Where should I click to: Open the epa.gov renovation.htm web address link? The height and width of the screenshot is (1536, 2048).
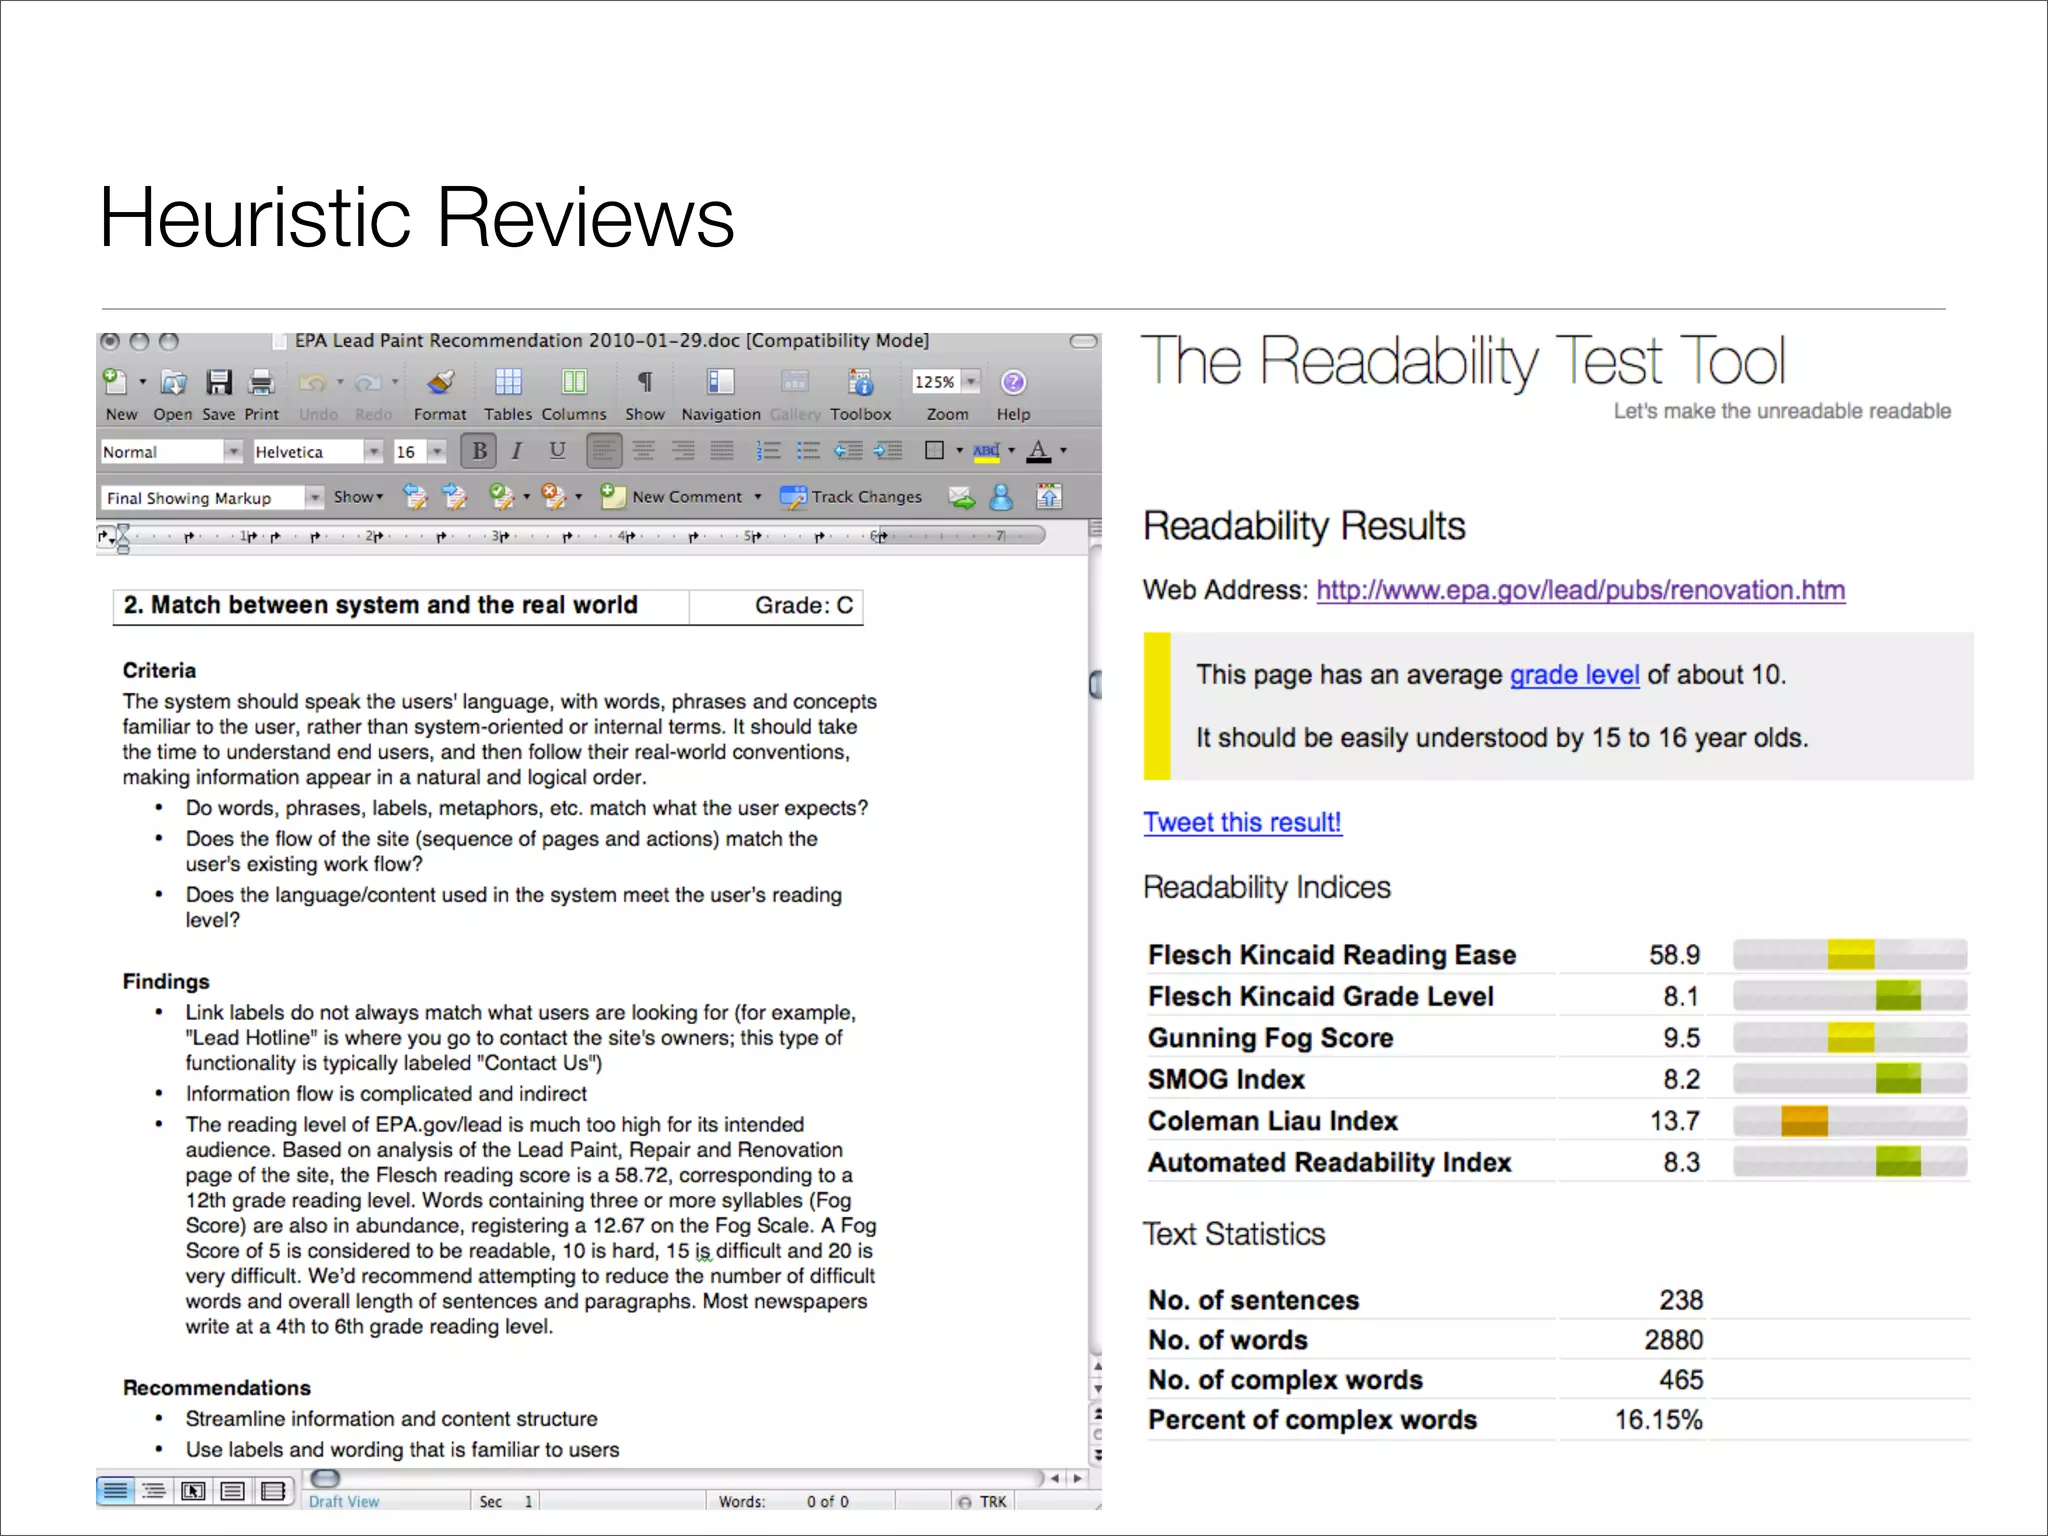1580,590
